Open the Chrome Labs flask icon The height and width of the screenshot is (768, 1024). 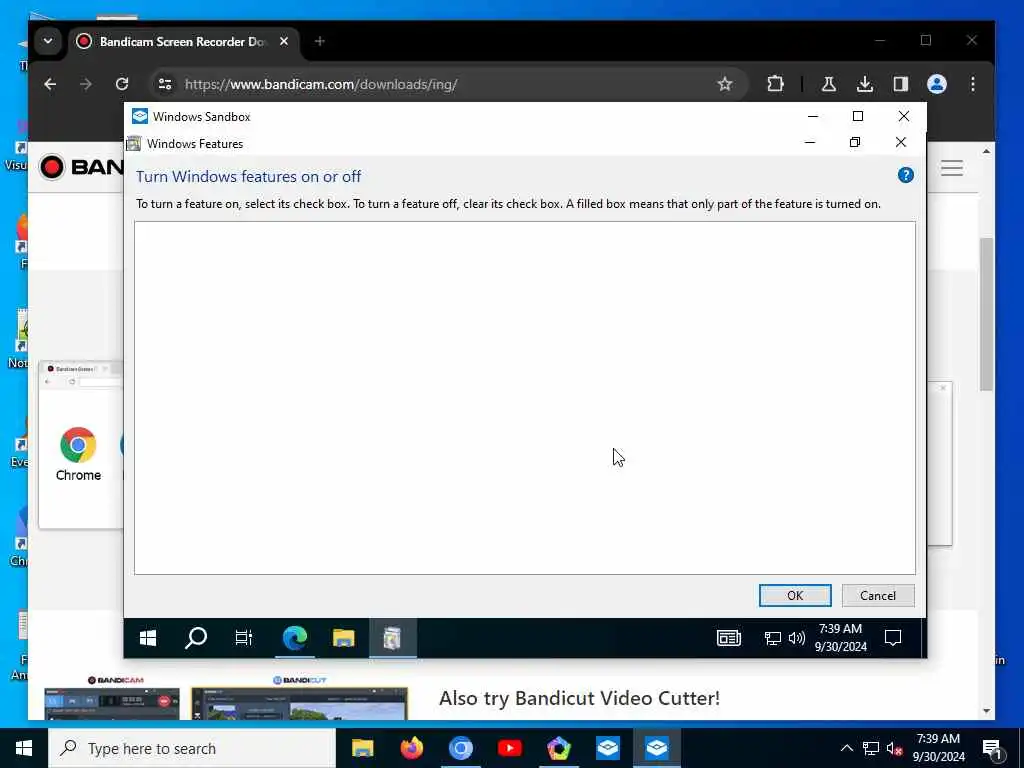(x=829, y=84)
